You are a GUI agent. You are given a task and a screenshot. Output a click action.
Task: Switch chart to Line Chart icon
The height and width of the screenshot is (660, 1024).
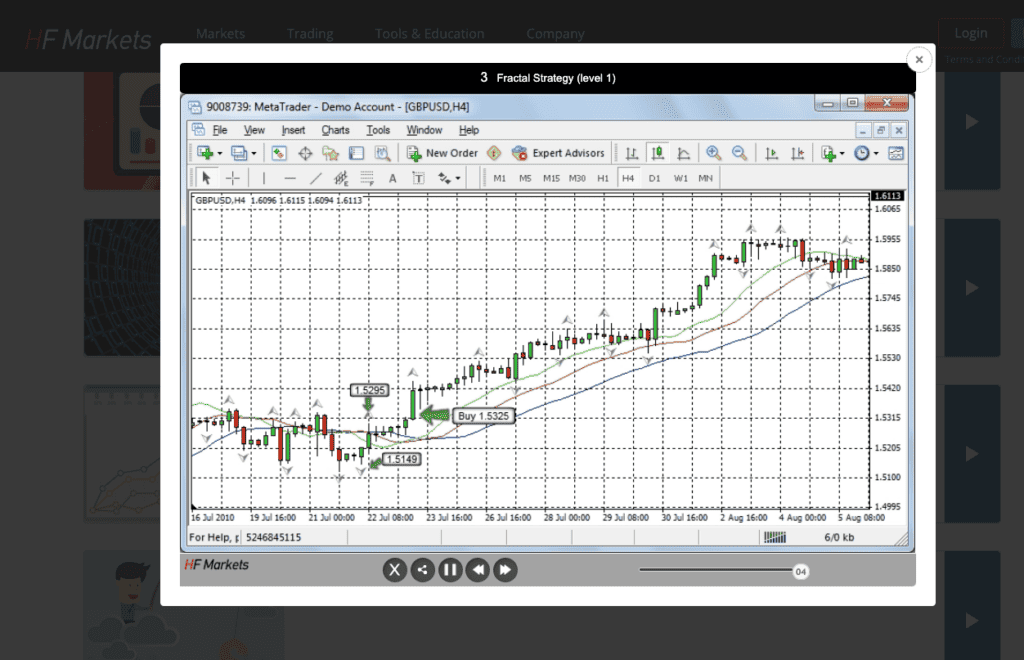click(683, 153)
